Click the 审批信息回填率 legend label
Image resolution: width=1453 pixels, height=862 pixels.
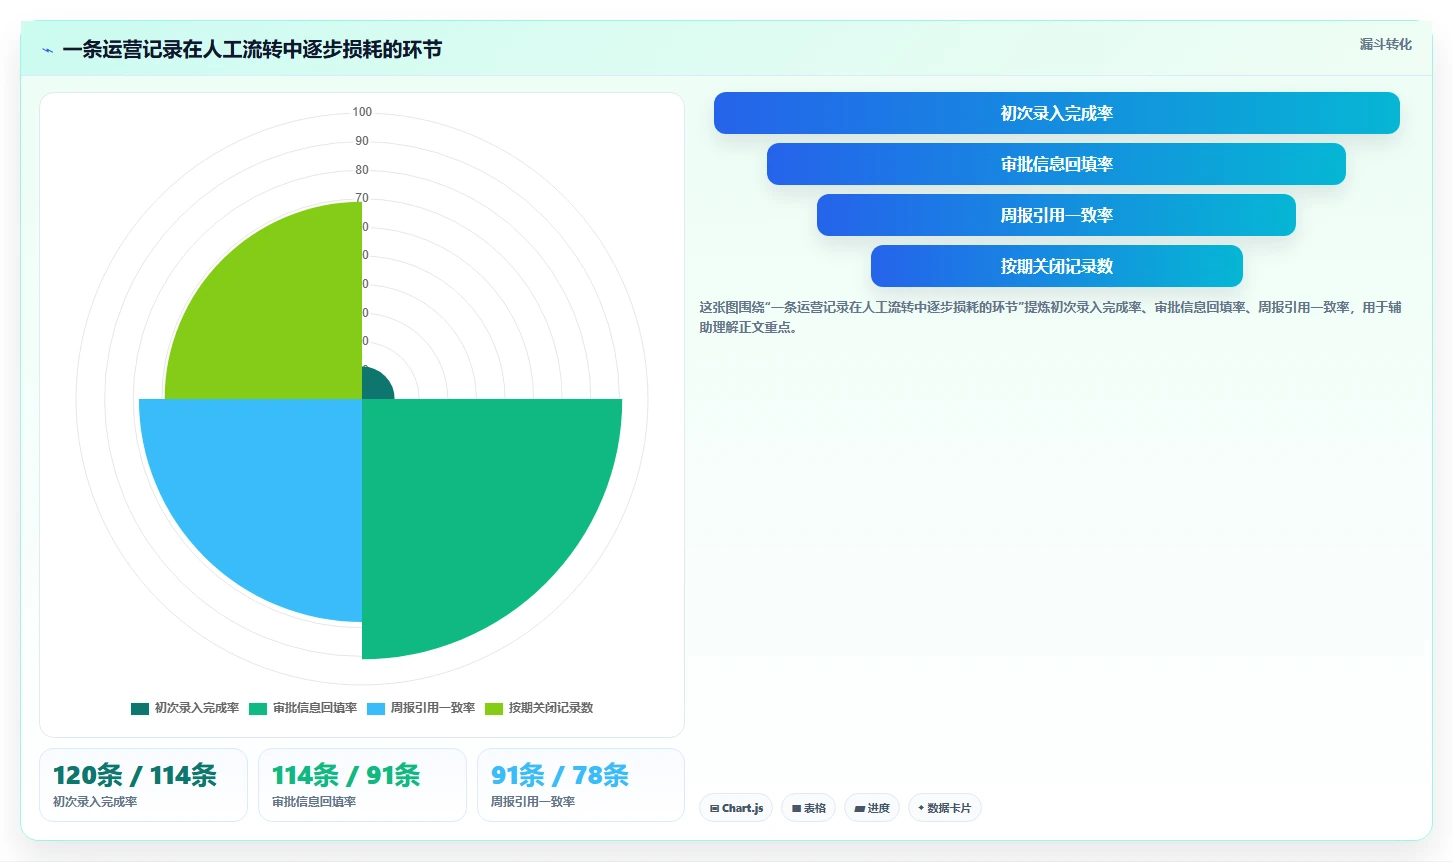click(315, 708)
